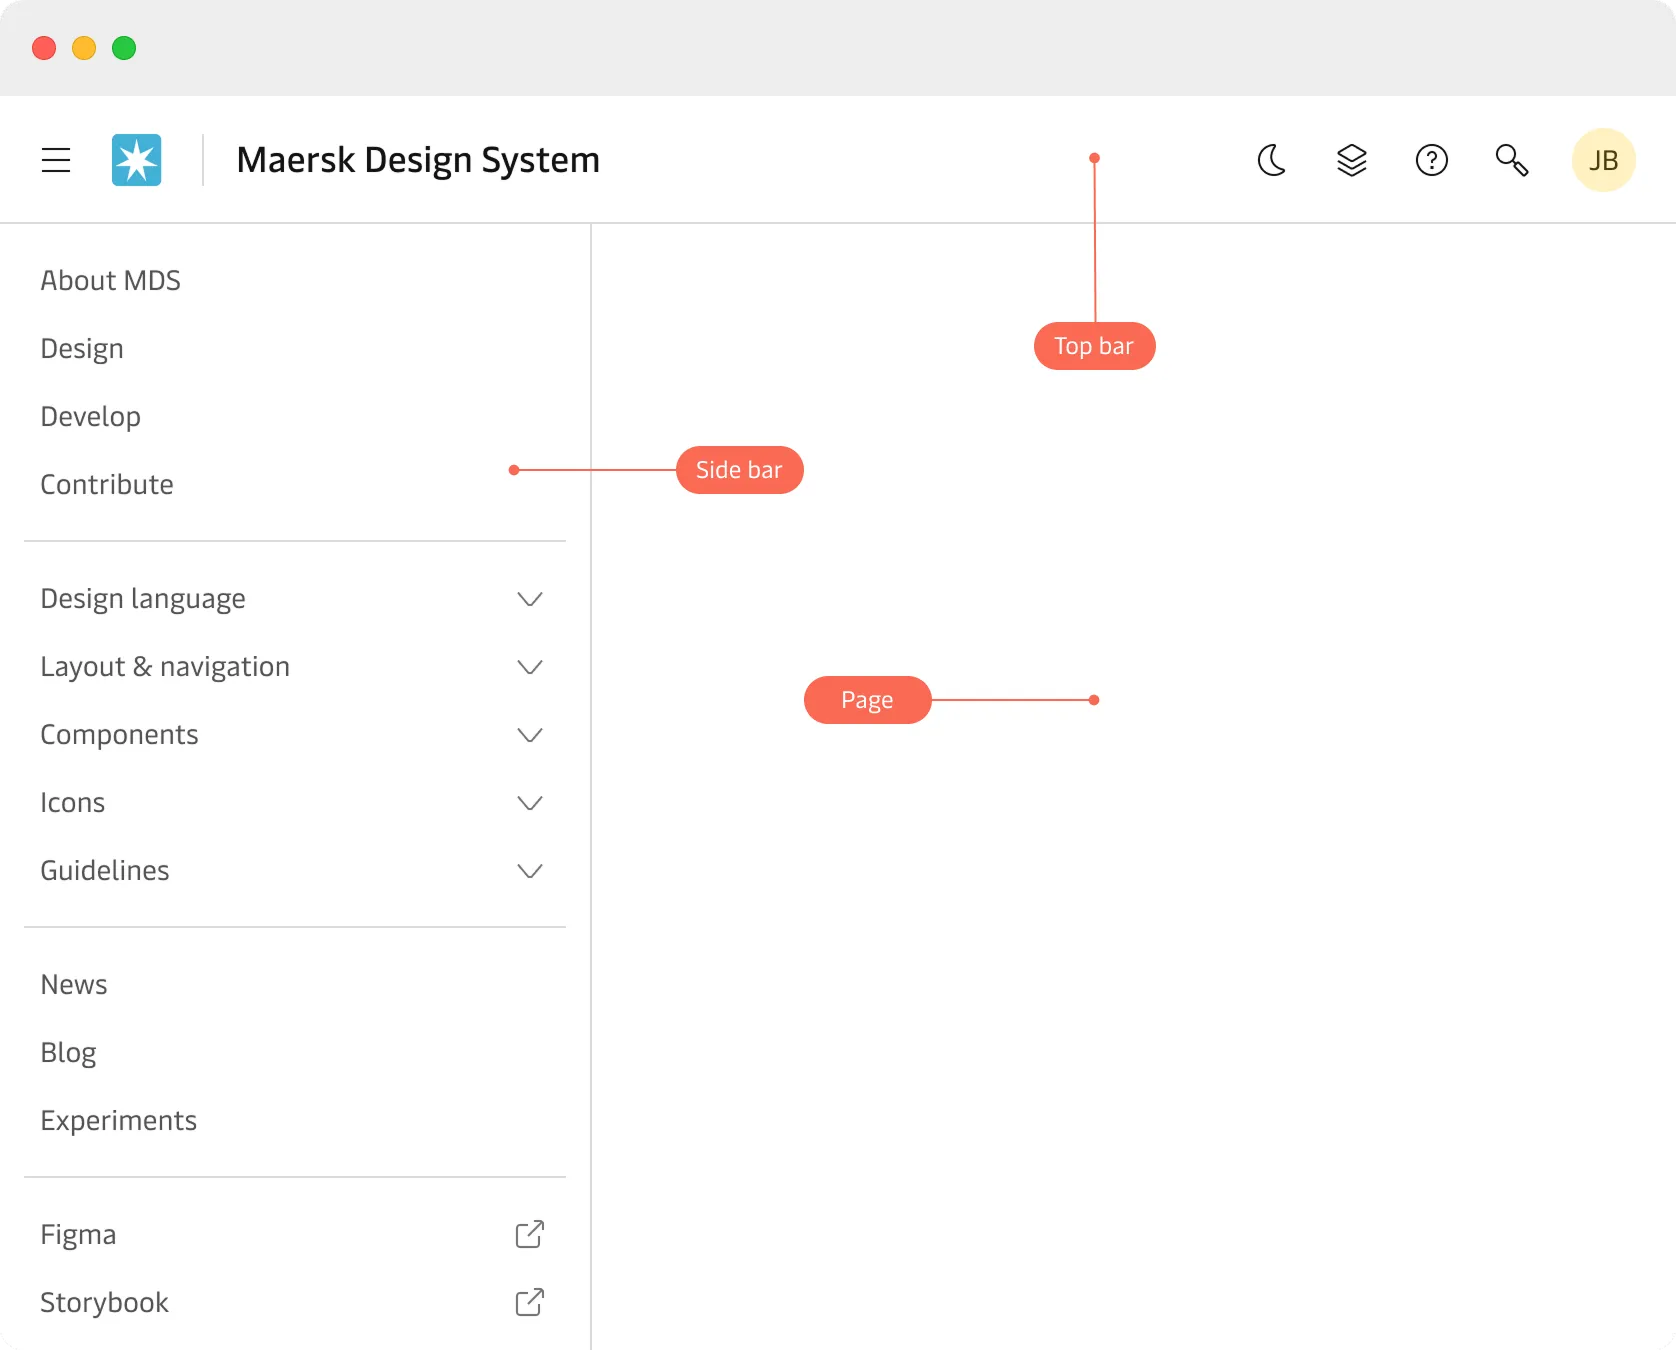Open the hamburger navigation menu

click(x=56, y=160)
